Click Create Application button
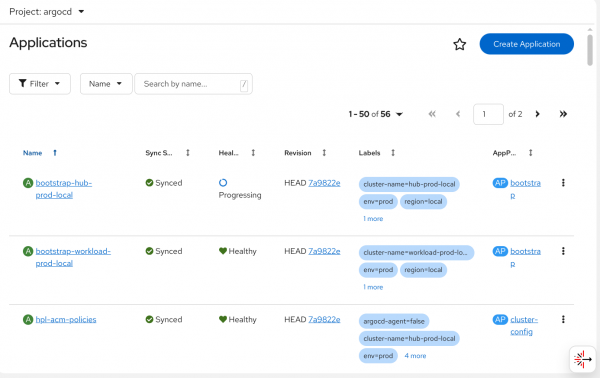This screenshot has width=600, height=378. pos(527,44)
